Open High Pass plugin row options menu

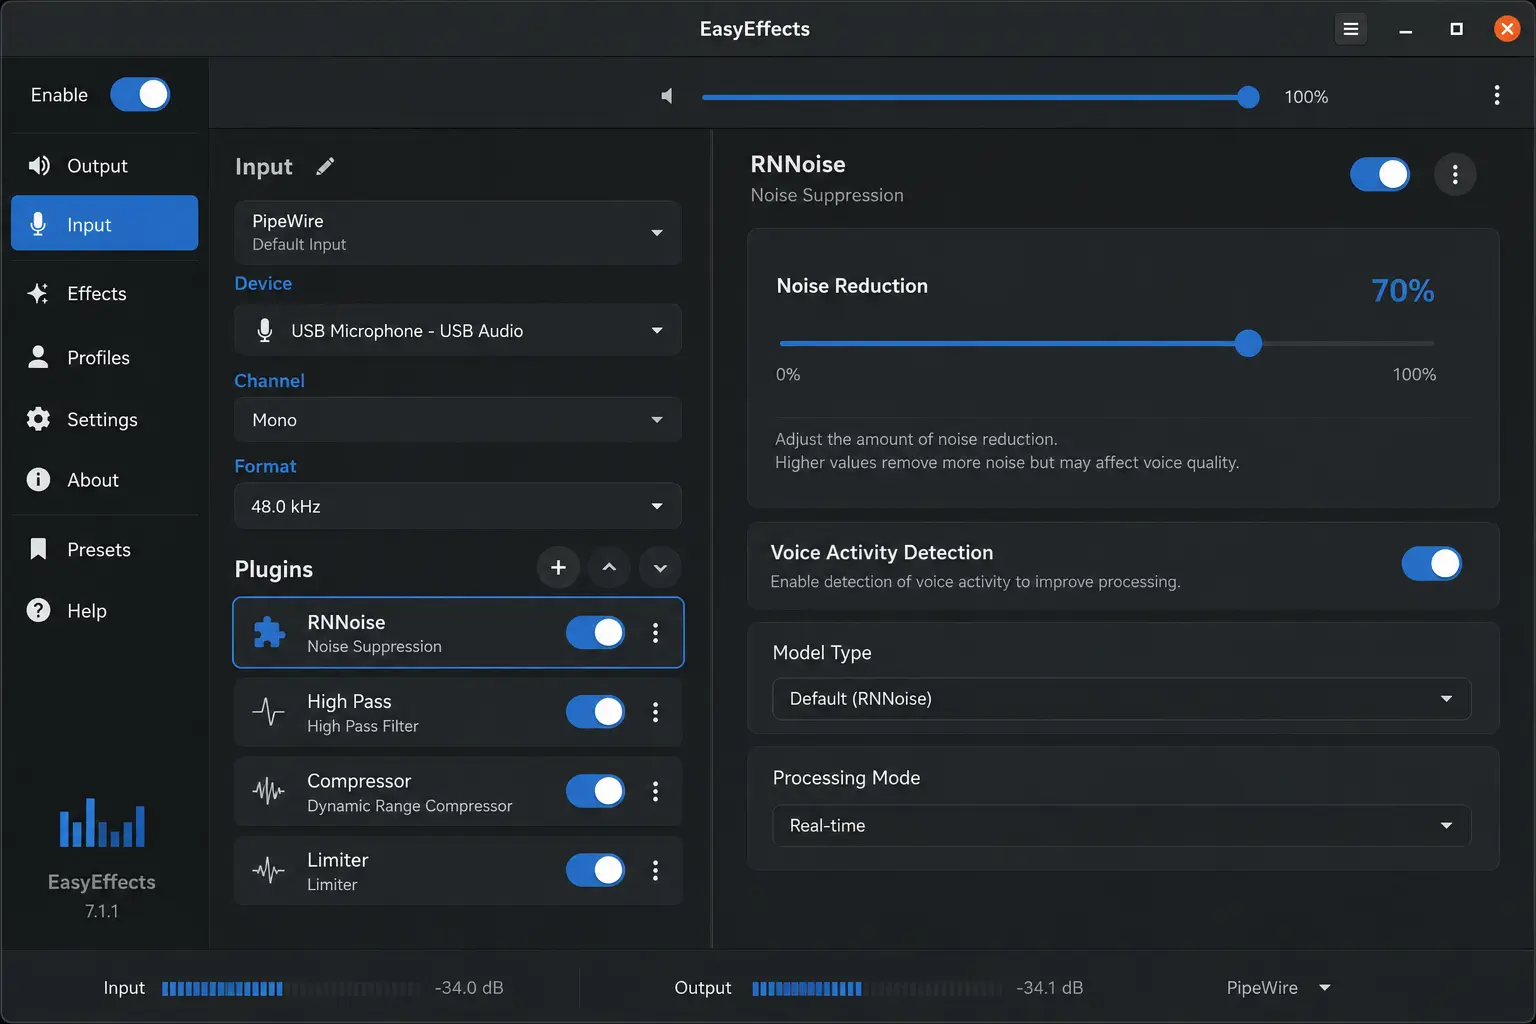click(x=655, y=712)
